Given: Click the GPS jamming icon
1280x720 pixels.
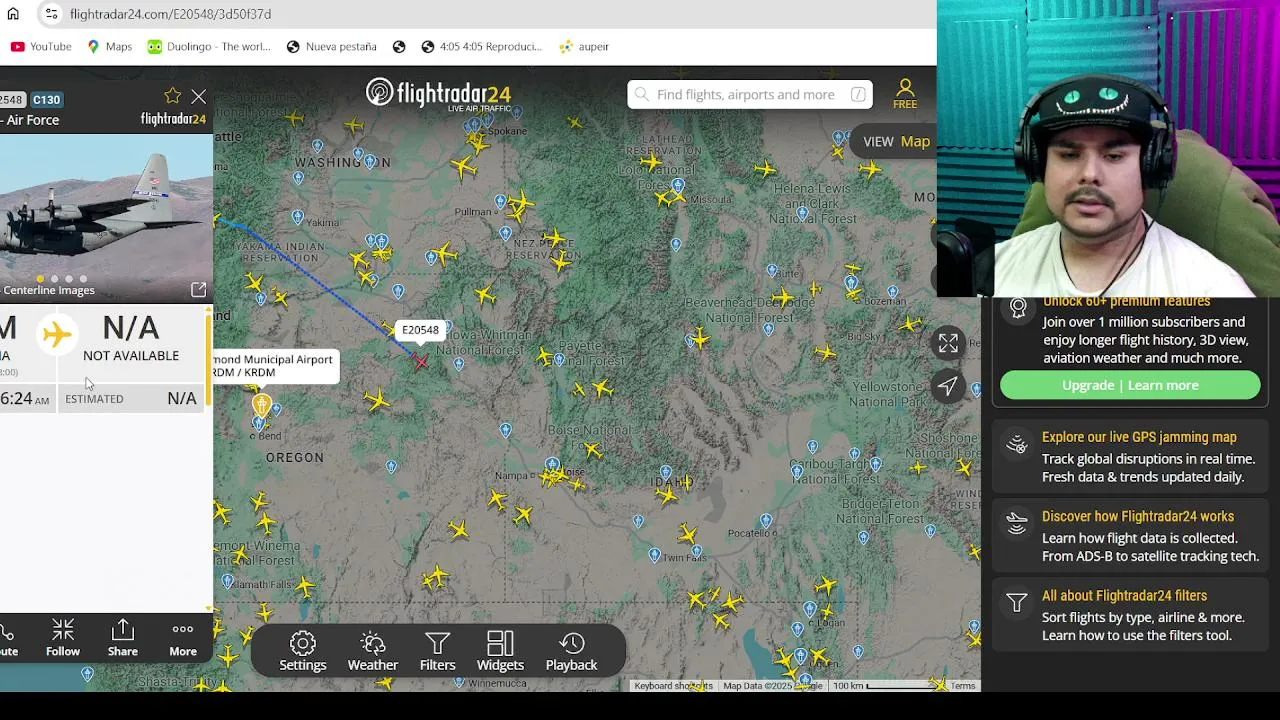Looking at the screenshot, I should click(x=1017, y=444).
